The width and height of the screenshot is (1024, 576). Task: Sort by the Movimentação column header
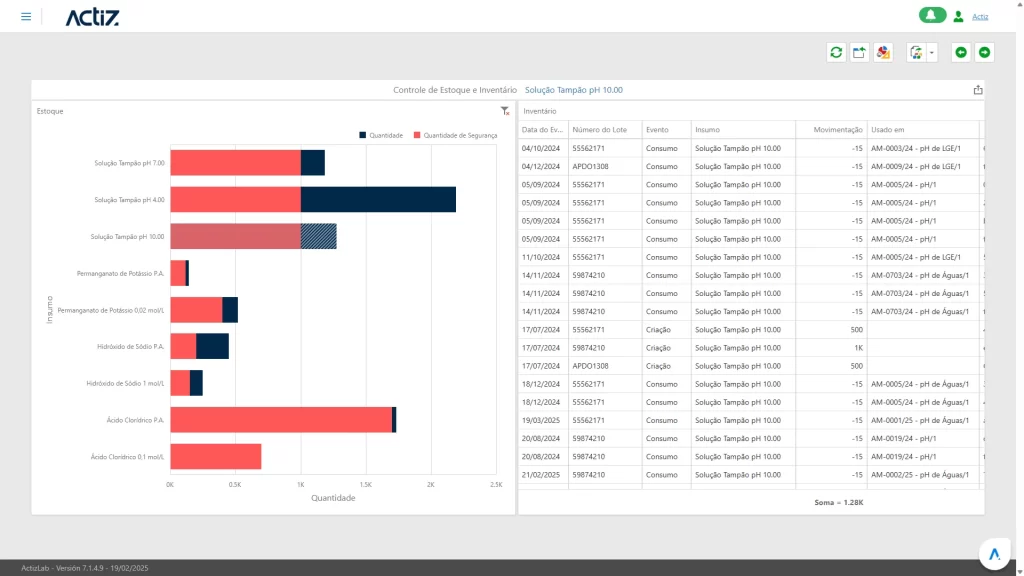coord(831,130)
